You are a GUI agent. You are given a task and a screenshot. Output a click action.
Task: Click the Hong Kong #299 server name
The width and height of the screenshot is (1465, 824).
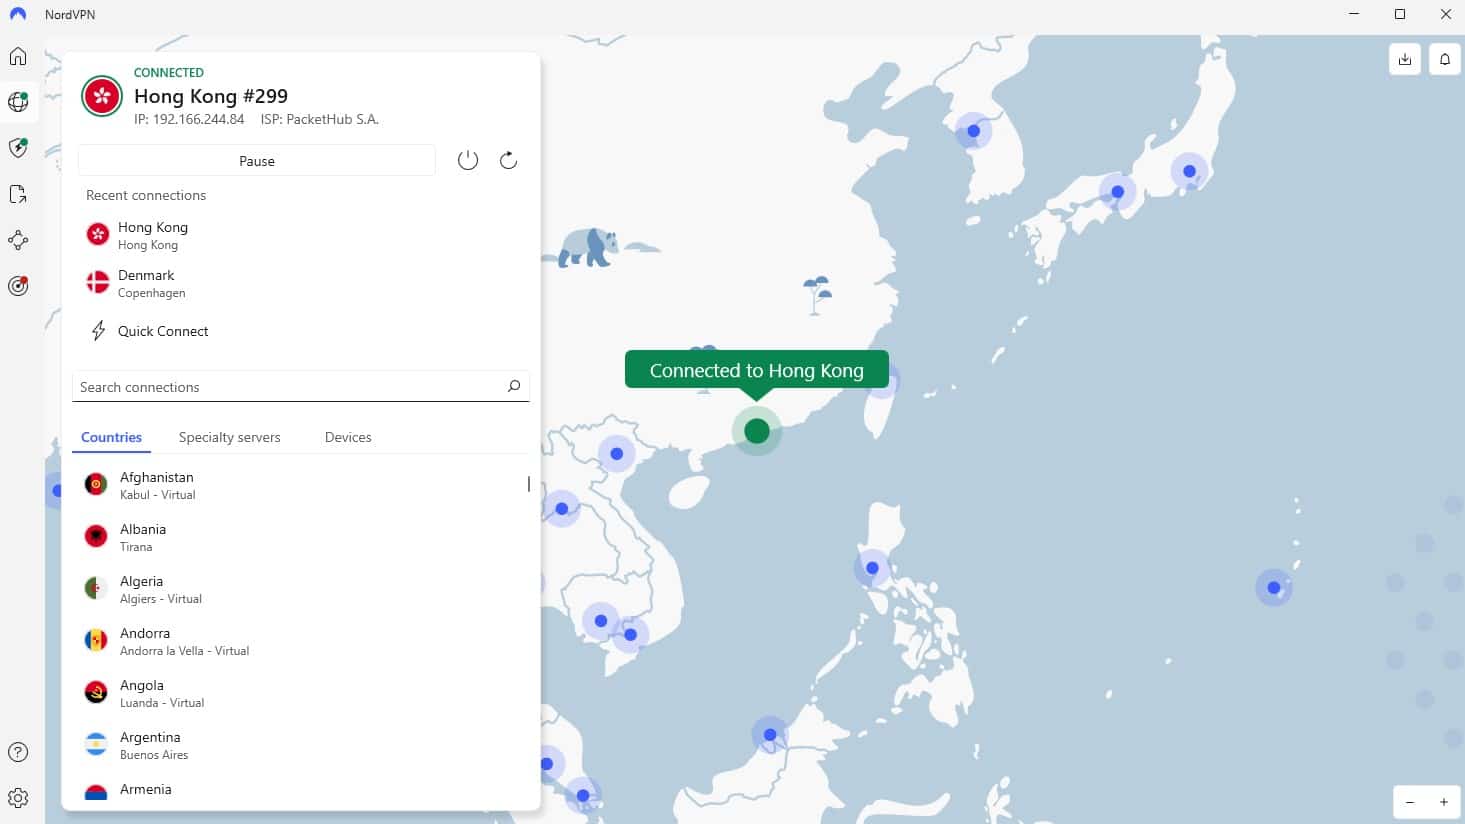click(211, 96)
